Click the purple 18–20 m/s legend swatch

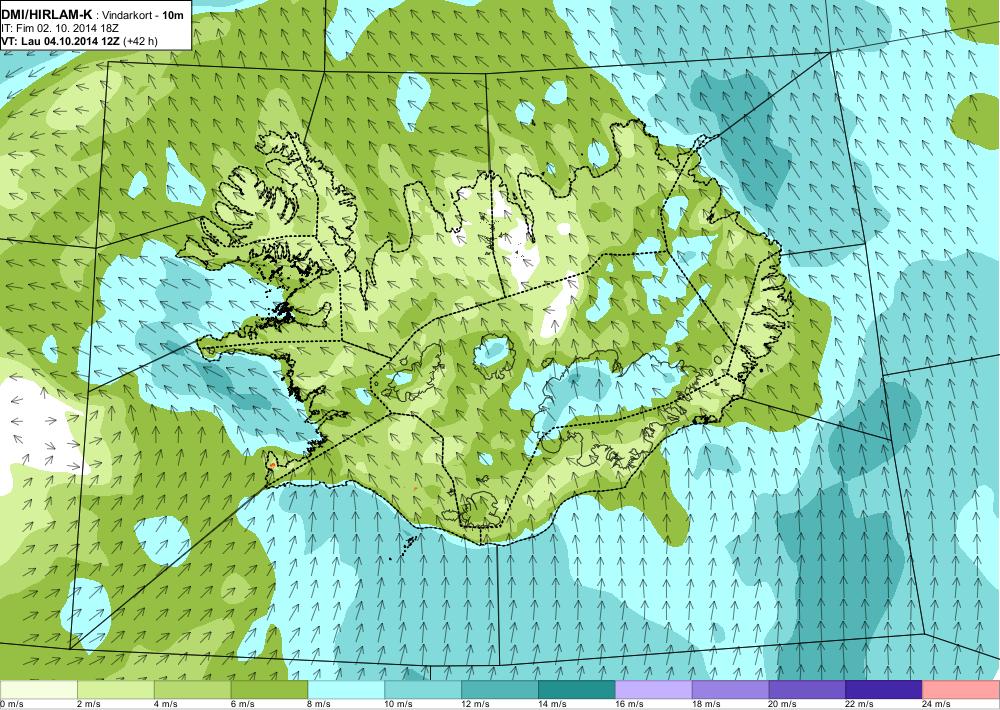click(x=730, y=689)
